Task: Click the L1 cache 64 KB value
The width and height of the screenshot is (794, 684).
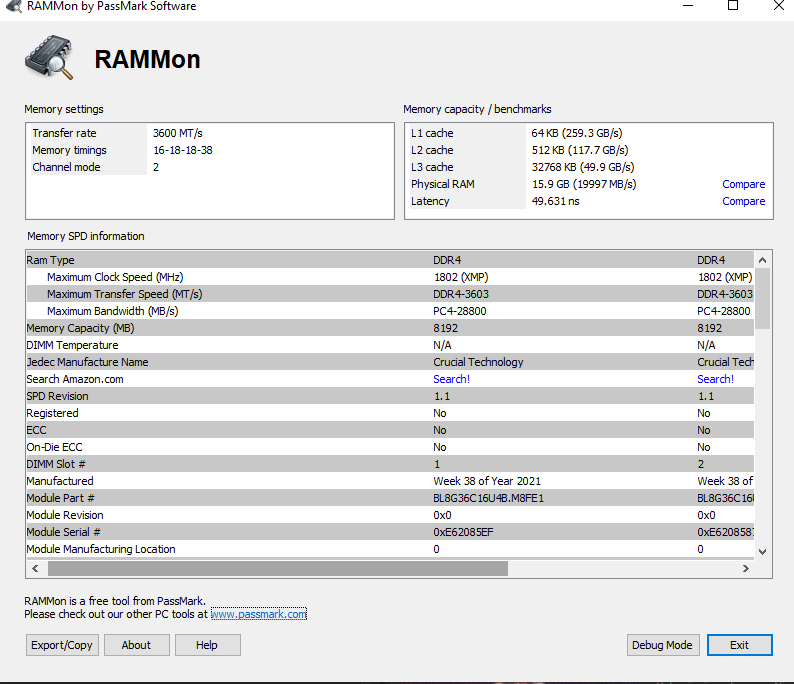Action: (x=577, y=133)
